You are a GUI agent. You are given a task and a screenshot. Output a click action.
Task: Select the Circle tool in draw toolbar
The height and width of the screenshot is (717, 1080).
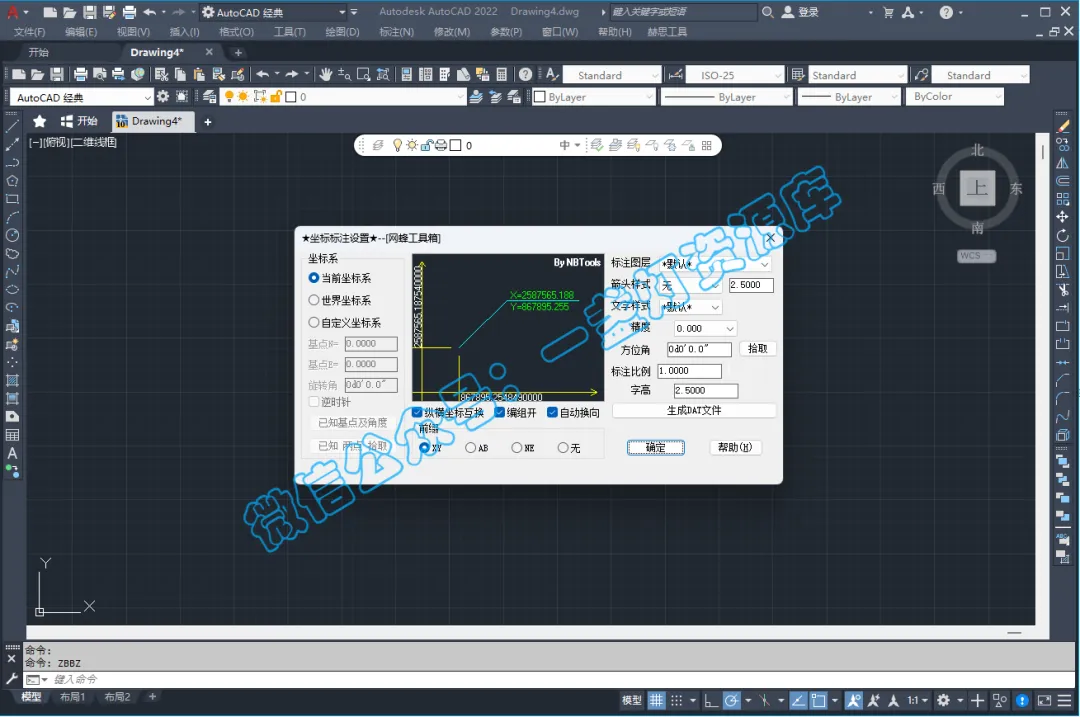click(12, 235)
